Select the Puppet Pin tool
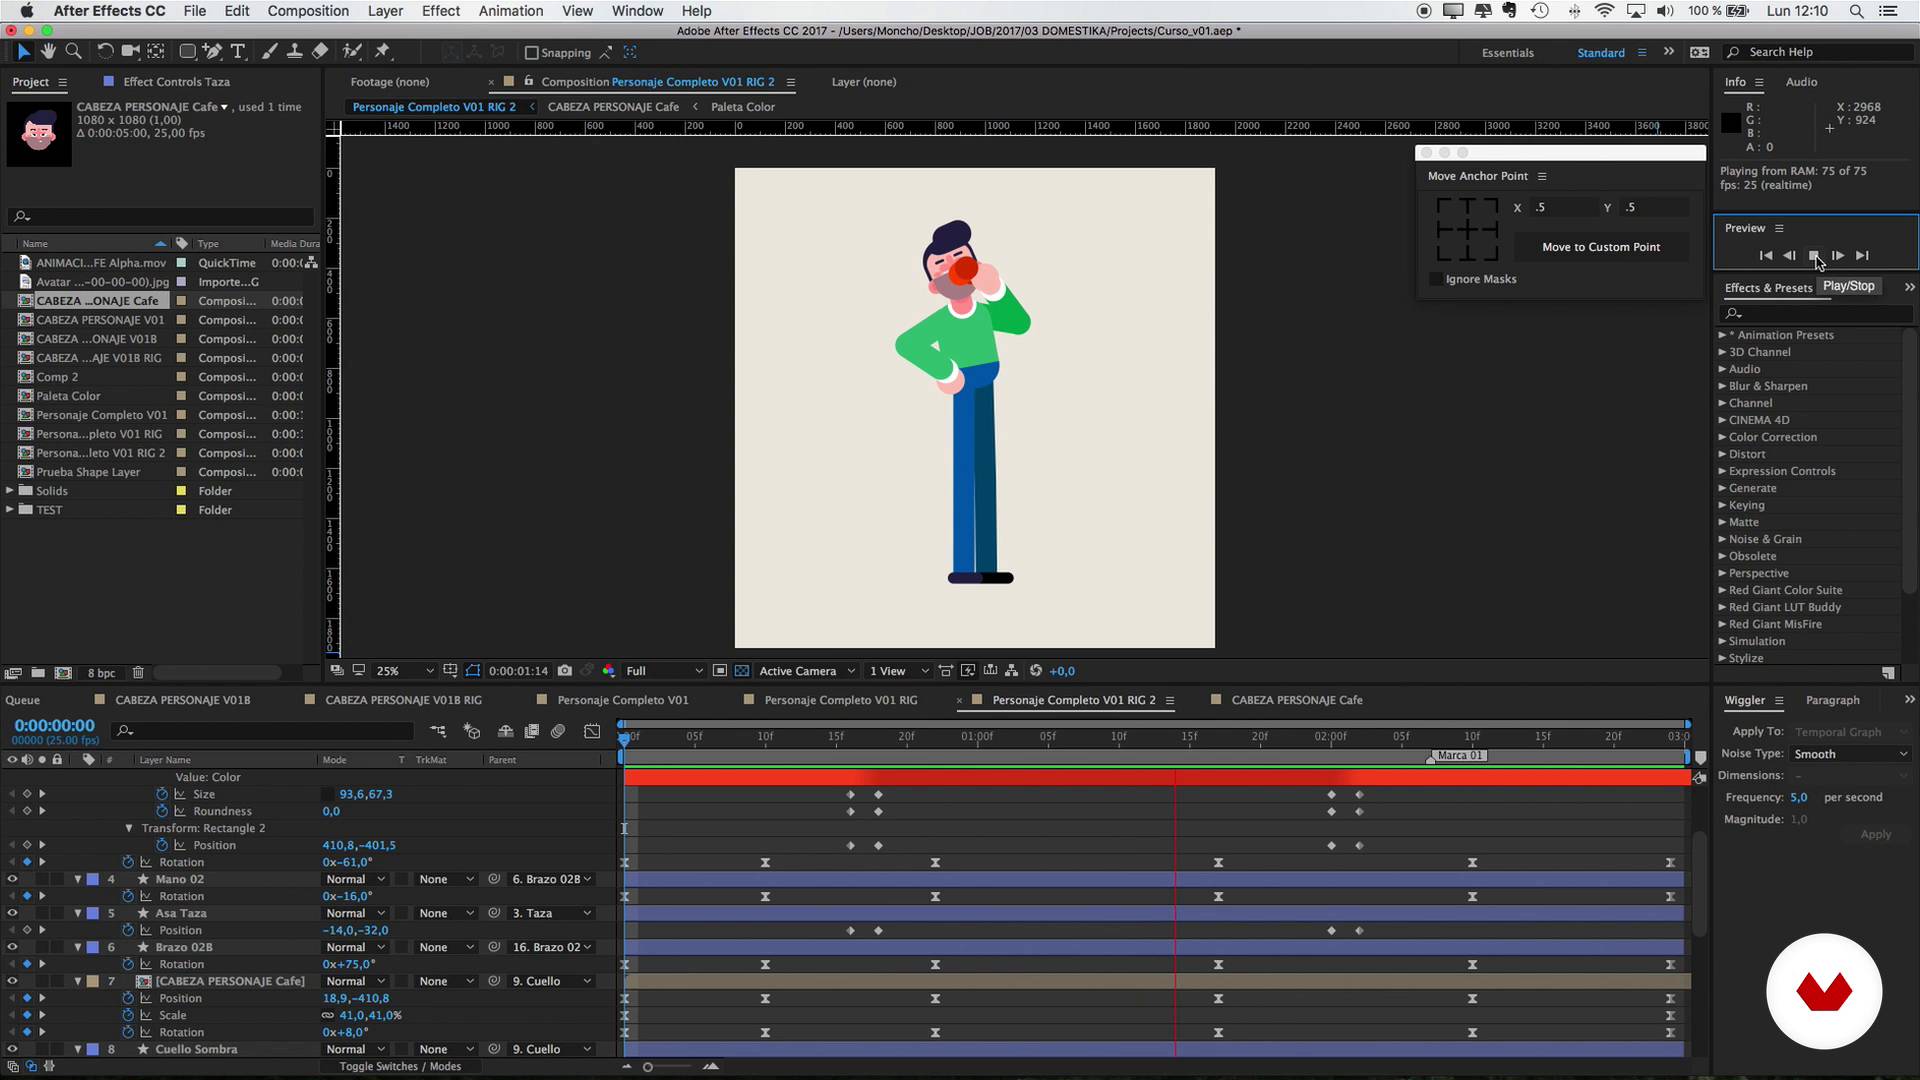The width and height of the screenshot is (1920, 1080). pyautogui.click(x=382, y=51)
